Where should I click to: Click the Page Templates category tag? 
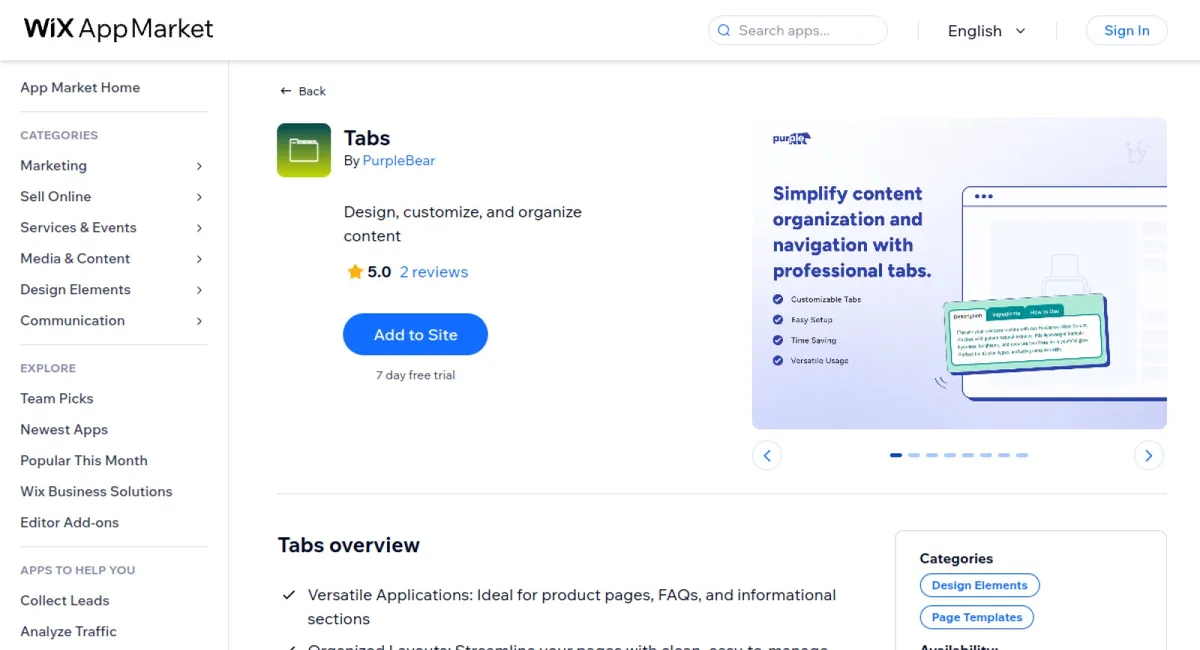tap(977, 618)
